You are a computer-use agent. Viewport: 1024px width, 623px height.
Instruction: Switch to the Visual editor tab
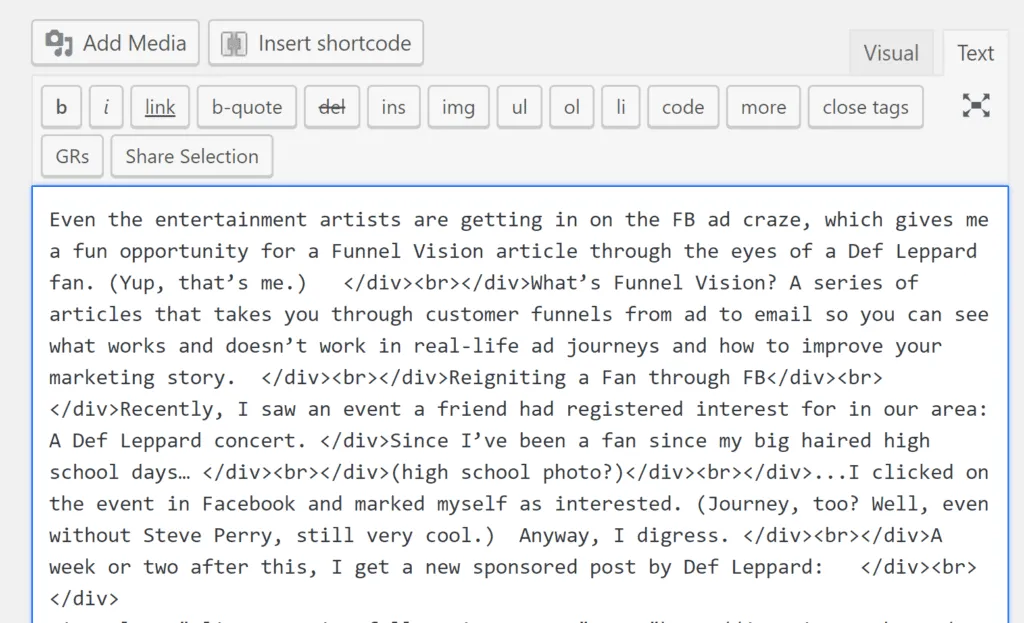tap(891, 53)
